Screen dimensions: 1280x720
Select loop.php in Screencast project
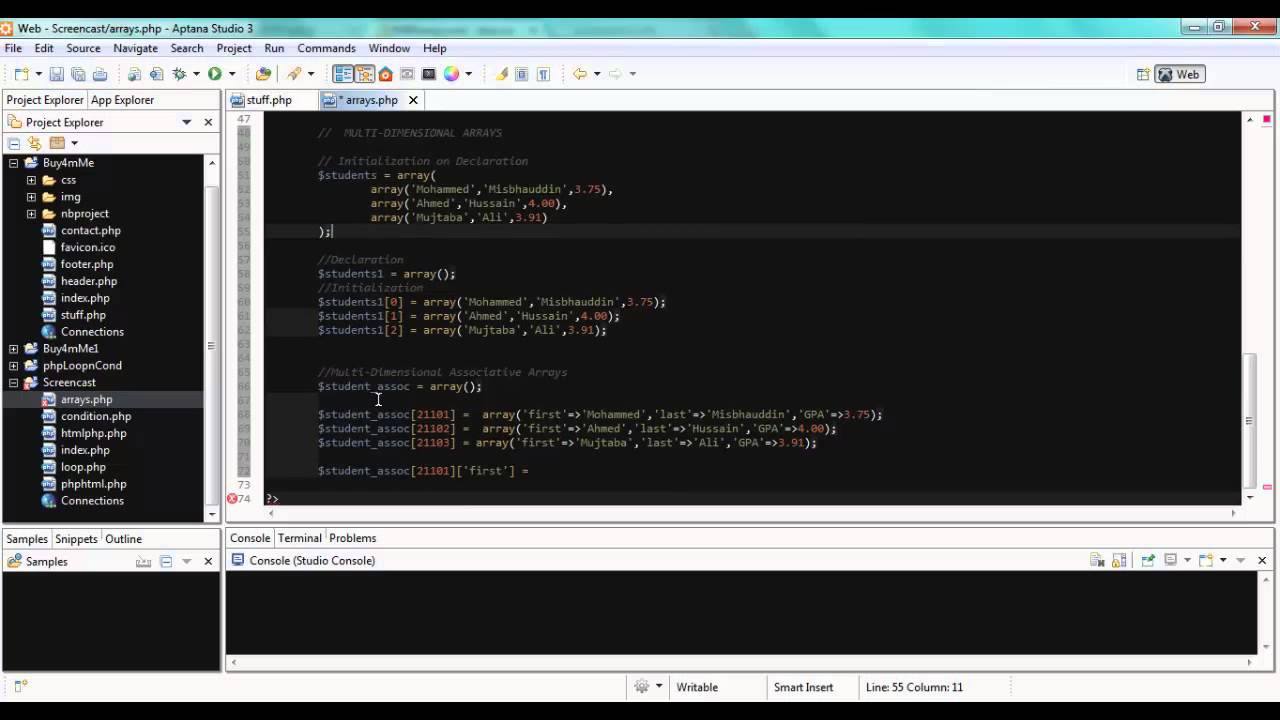click(x=83, y=467)
